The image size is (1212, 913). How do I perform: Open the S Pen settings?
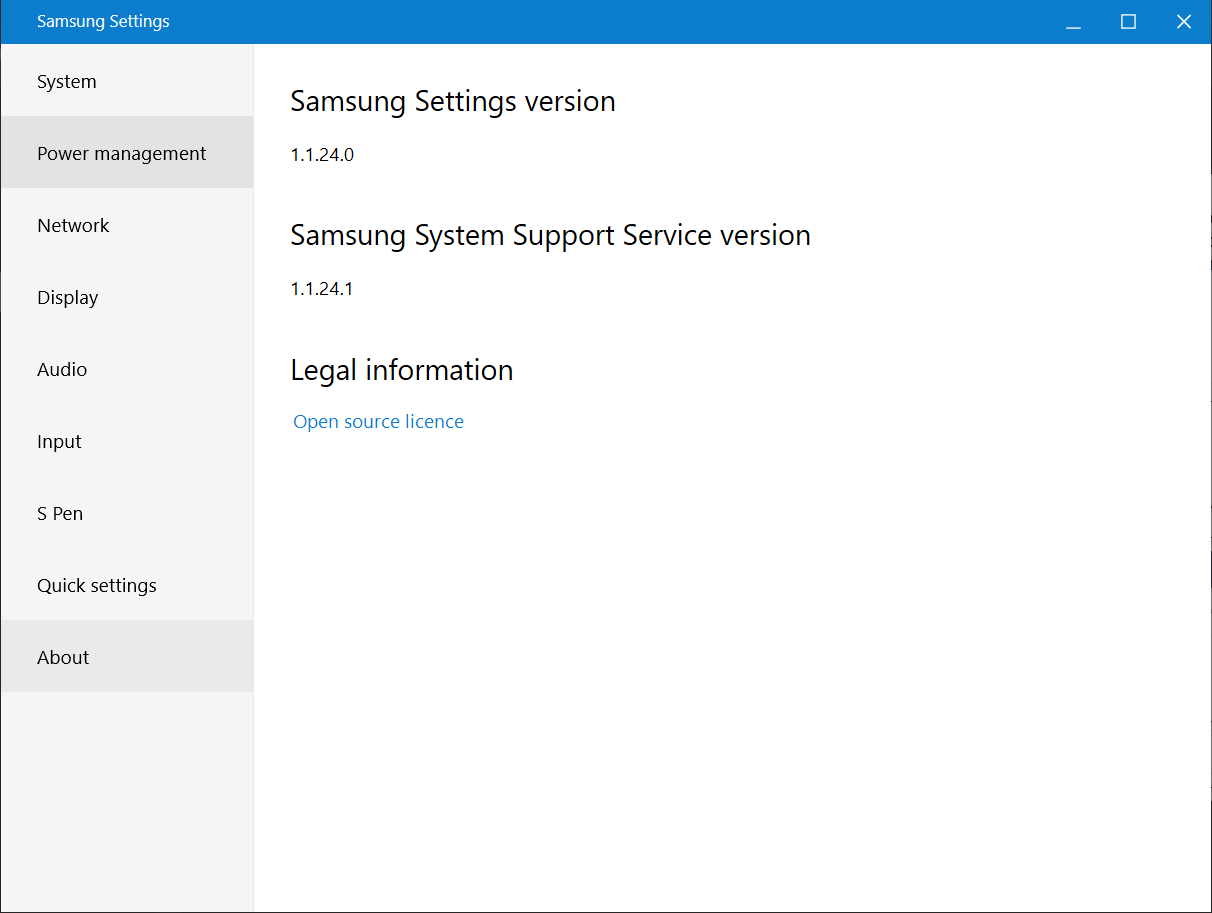127,513
